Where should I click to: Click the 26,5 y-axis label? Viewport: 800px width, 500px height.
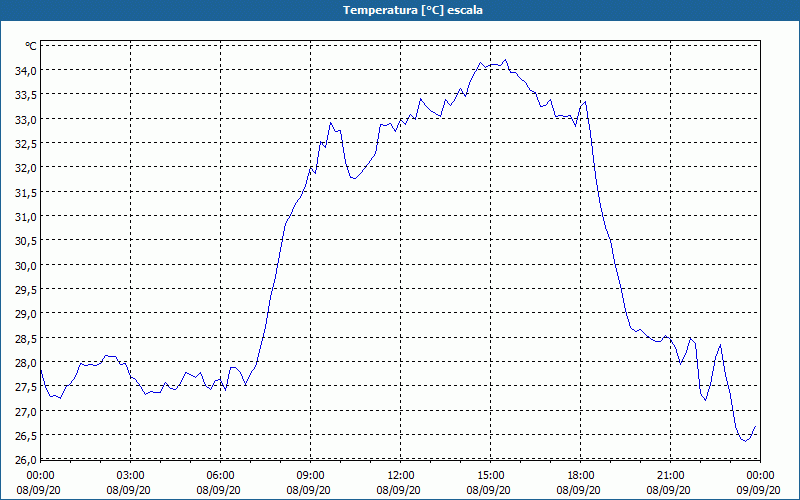[26, 436]
